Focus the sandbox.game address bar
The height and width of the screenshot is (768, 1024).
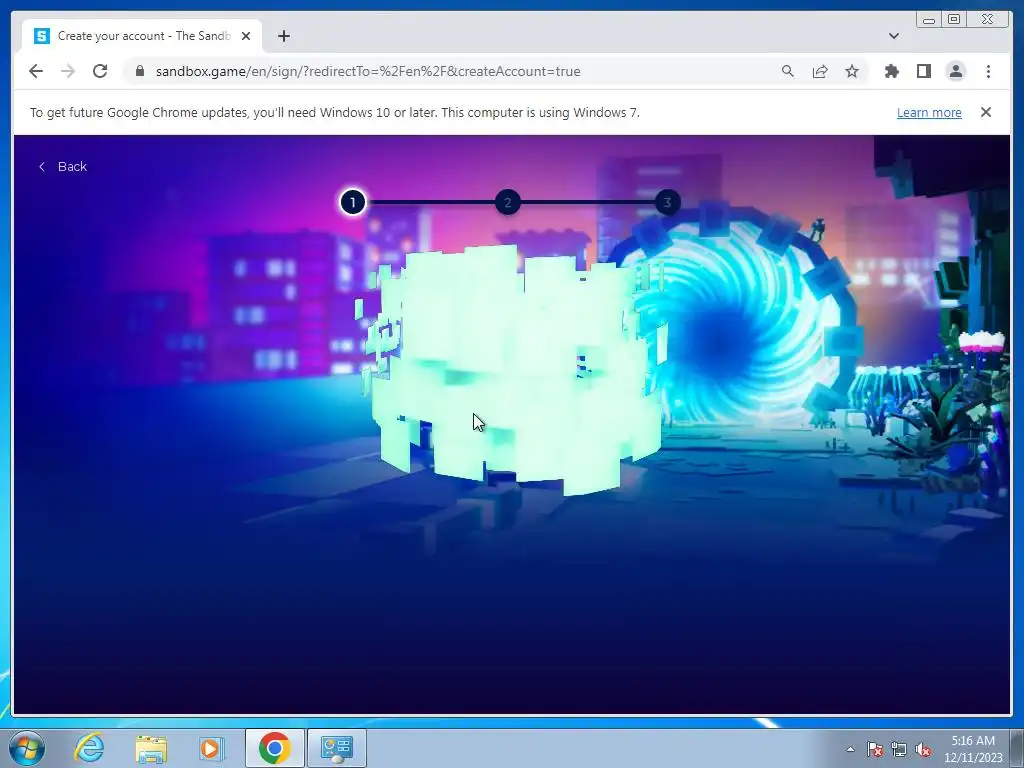coord(368,71)
